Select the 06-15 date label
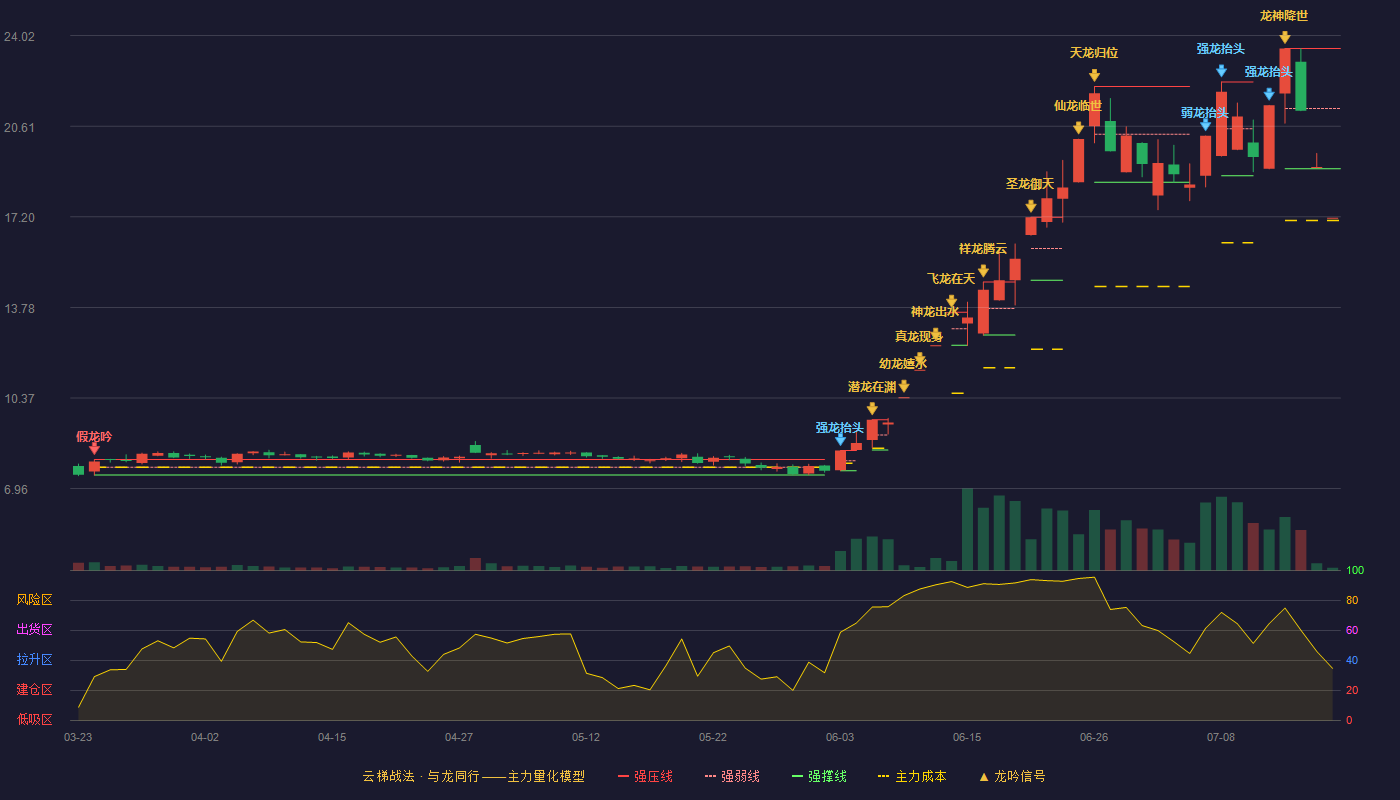Image resolution: width=1400 pixels, height=800 pixels. [x=967, y=737]
